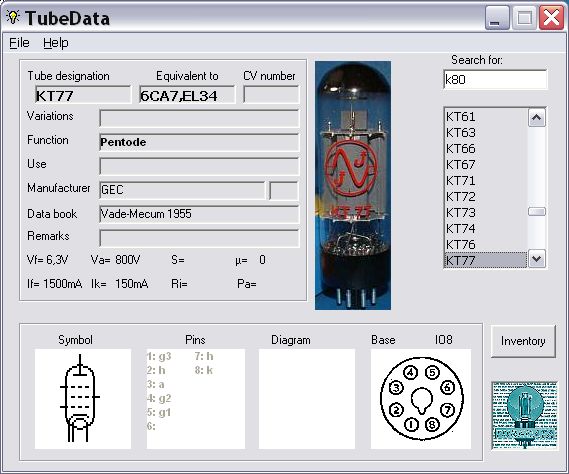Select KT74 in the tube list
569x474 pixels.
coord(486,228)
